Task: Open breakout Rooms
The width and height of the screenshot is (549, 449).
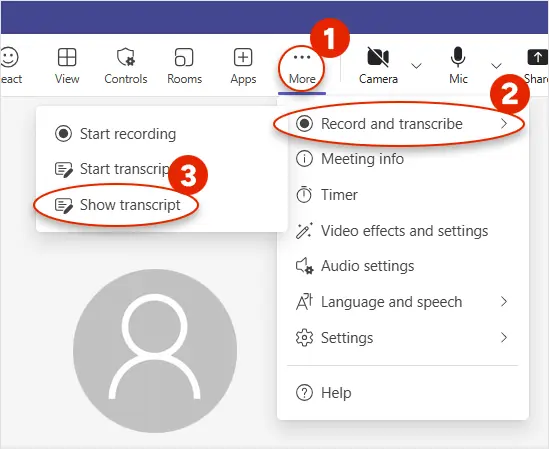Action: pos(185,66)
